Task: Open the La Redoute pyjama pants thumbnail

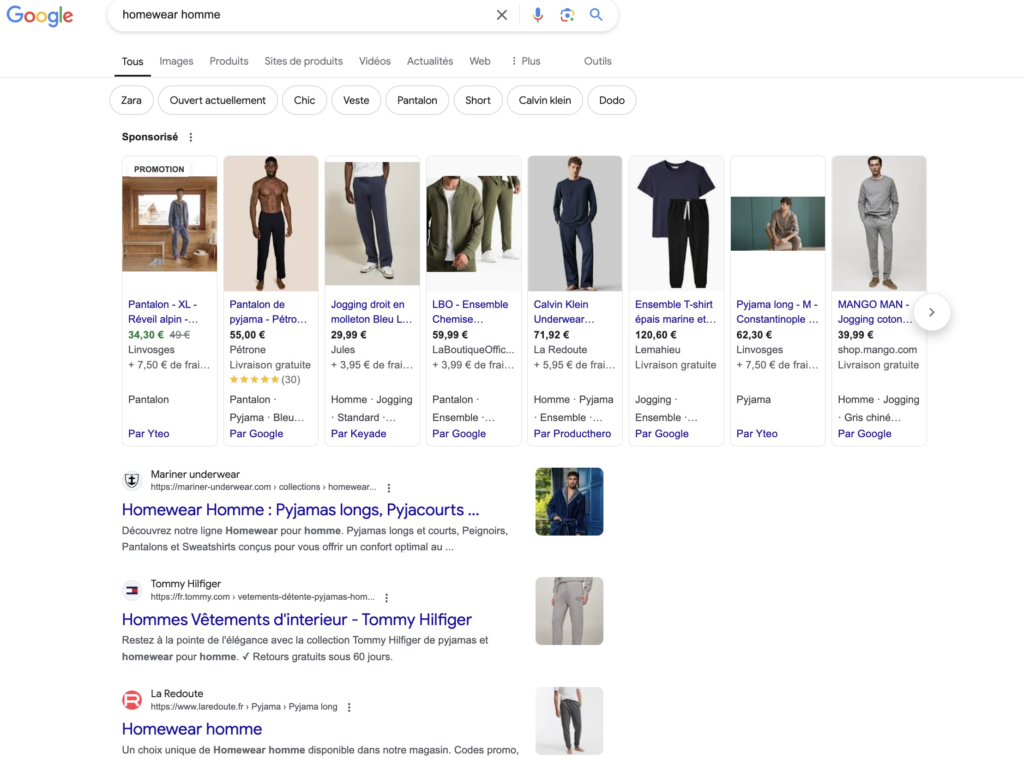Action: click(x=569, y=721)
